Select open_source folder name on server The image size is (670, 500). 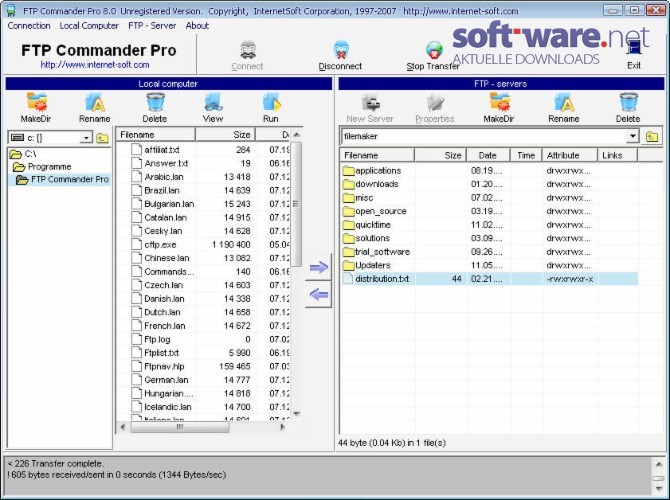tap(381, 211)
